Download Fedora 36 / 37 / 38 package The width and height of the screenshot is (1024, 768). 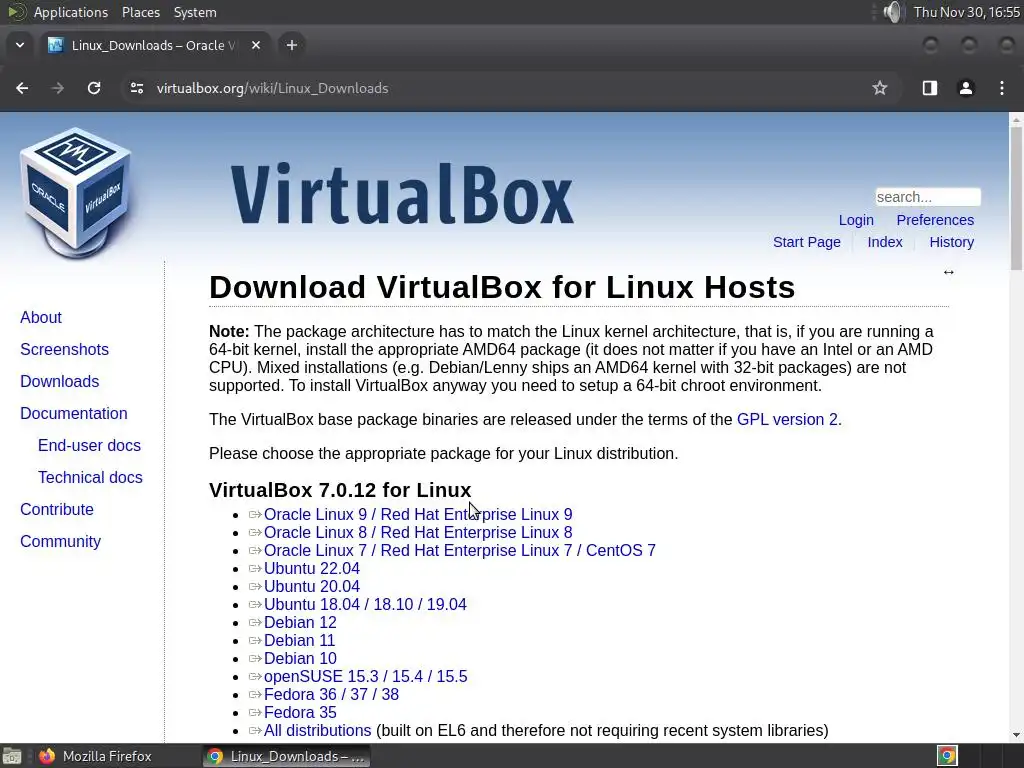click(x=331, y=694)
